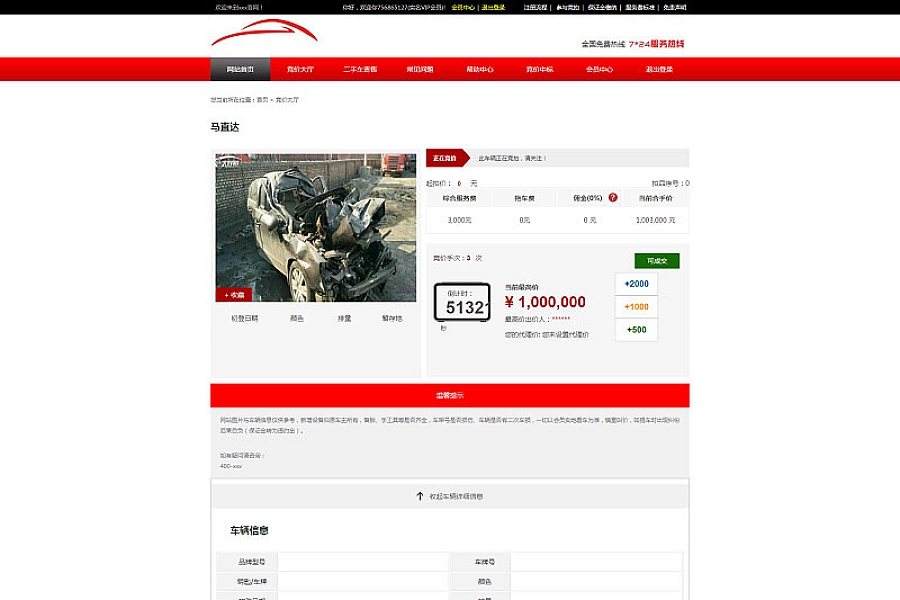The width and height of the screenshot is (900, 600).
Task: Click the 车牌号 table label
Action: tap(484, 562)
